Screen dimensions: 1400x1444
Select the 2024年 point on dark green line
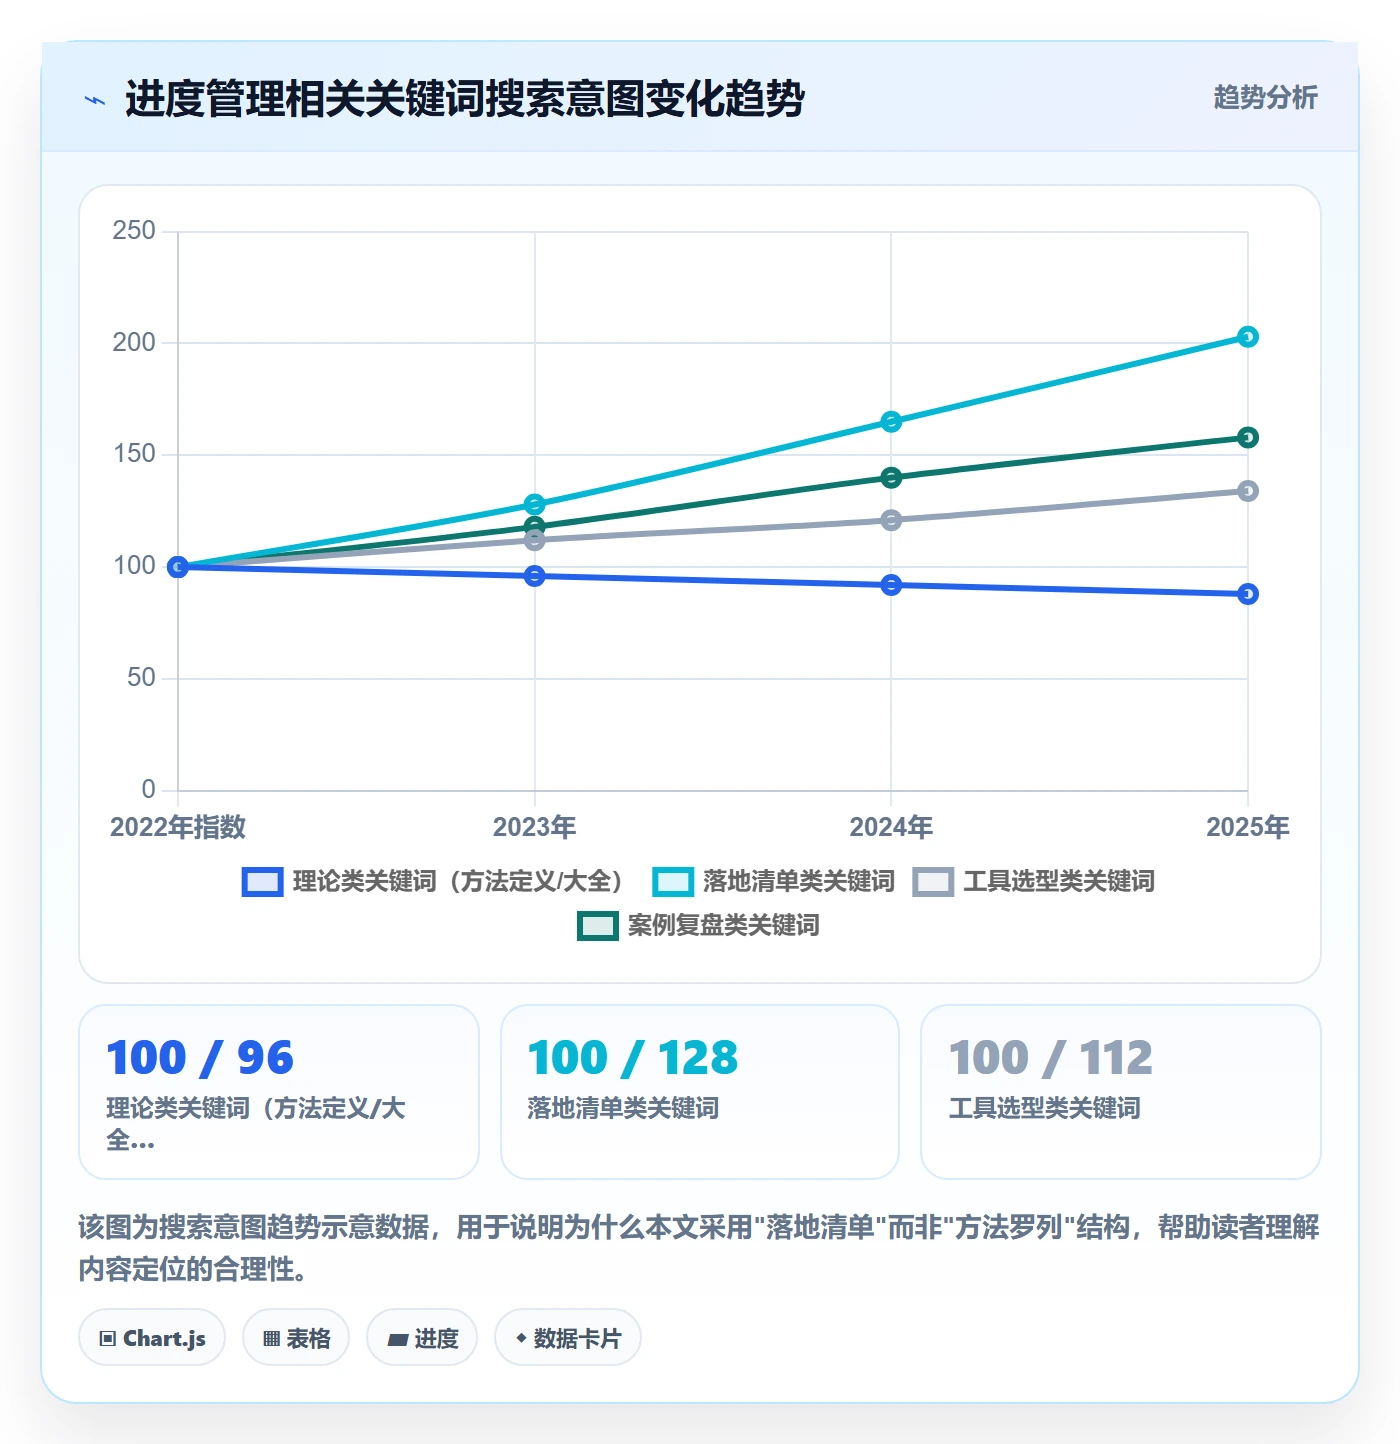coord(891,478)
